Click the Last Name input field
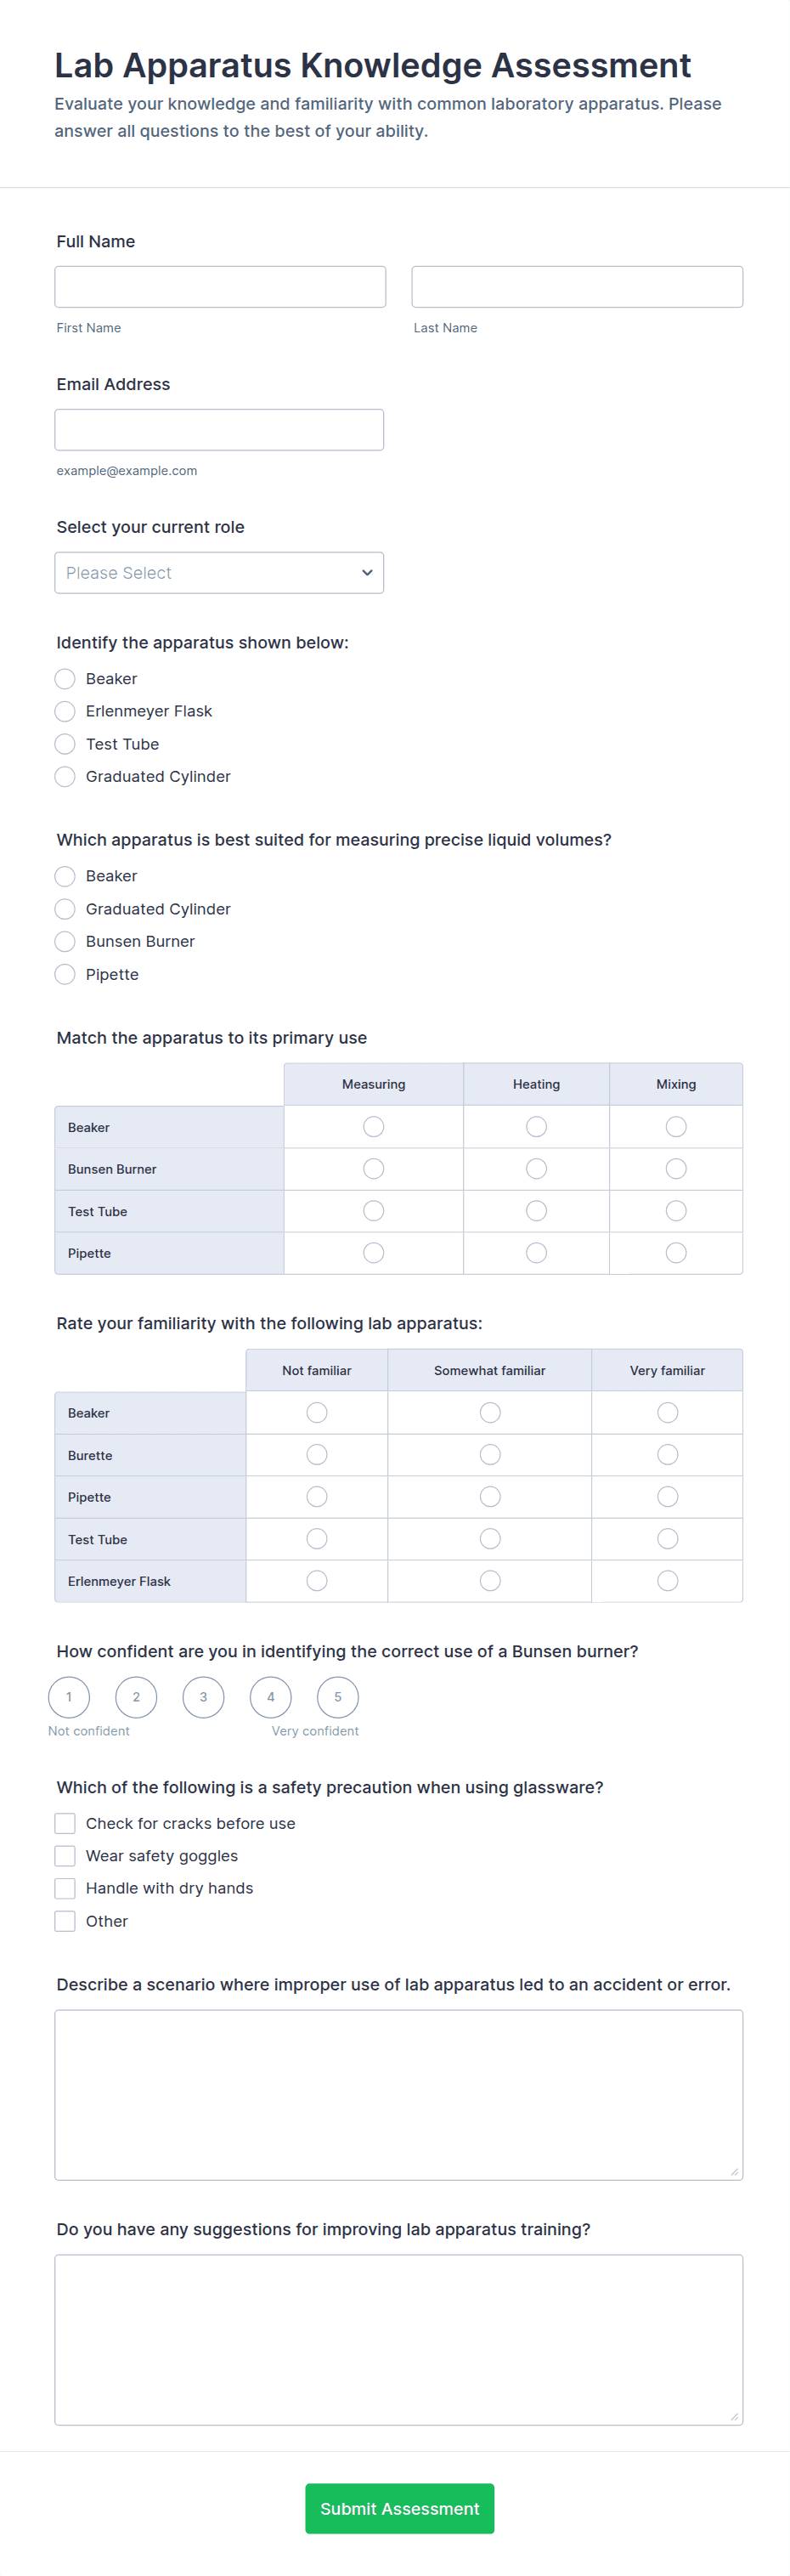Viewport: 790px width, 2576px height. 577,287
